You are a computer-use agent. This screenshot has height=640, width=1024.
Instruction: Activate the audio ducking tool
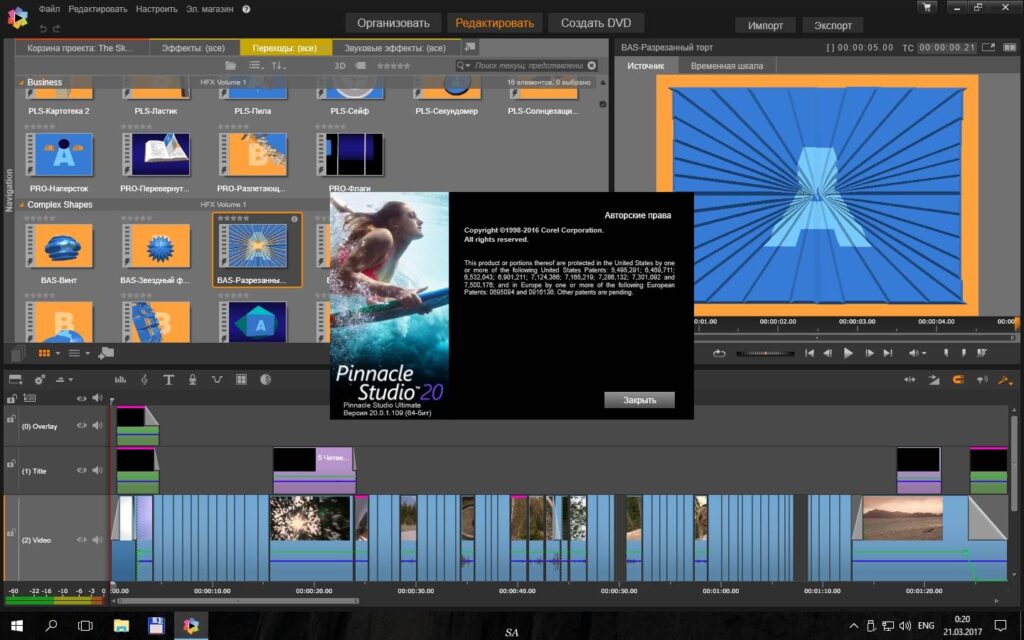(x=217, y=379)
